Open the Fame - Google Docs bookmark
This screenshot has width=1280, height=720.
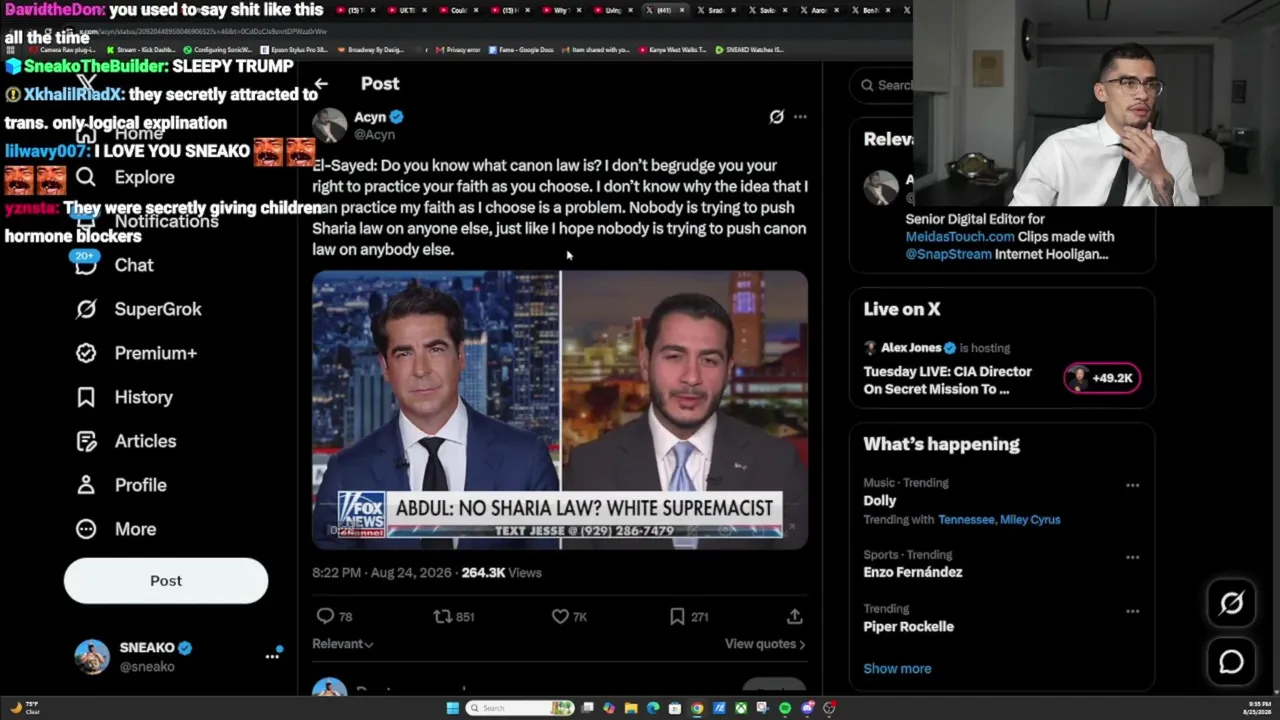tap(520, 49)
